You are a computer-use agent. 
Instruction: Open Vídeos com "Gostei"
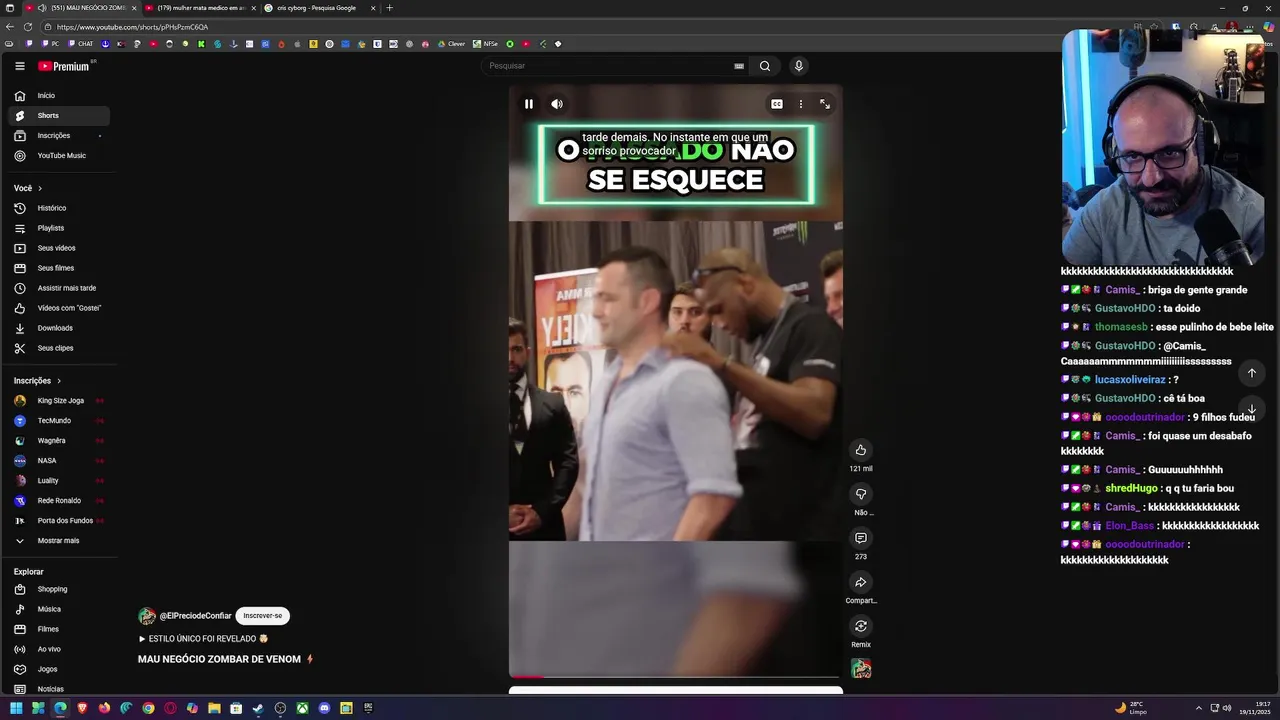(x=59, y=308)
